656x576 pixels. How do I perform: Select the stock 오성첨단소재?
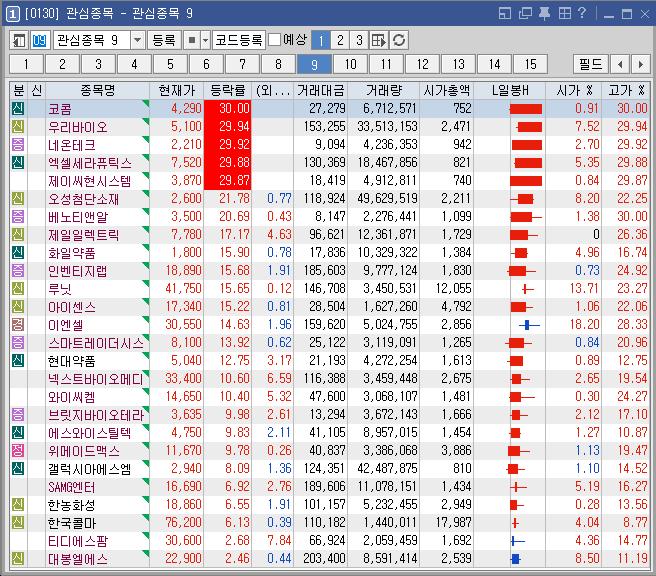(83, 199)
